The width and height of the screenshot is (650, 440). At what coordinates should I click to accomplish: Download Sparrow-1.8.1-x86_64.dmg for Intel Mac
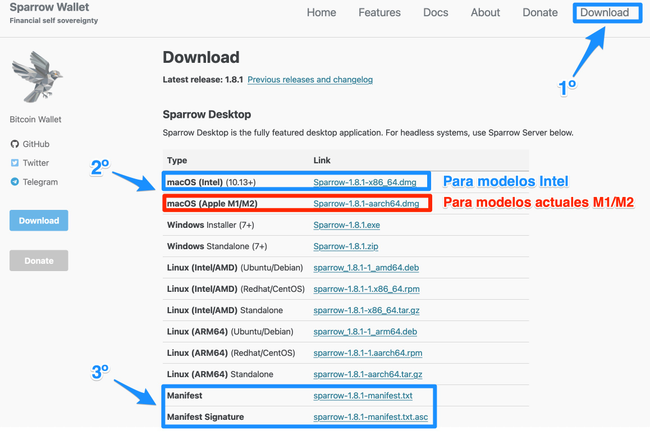pos(362,183)
